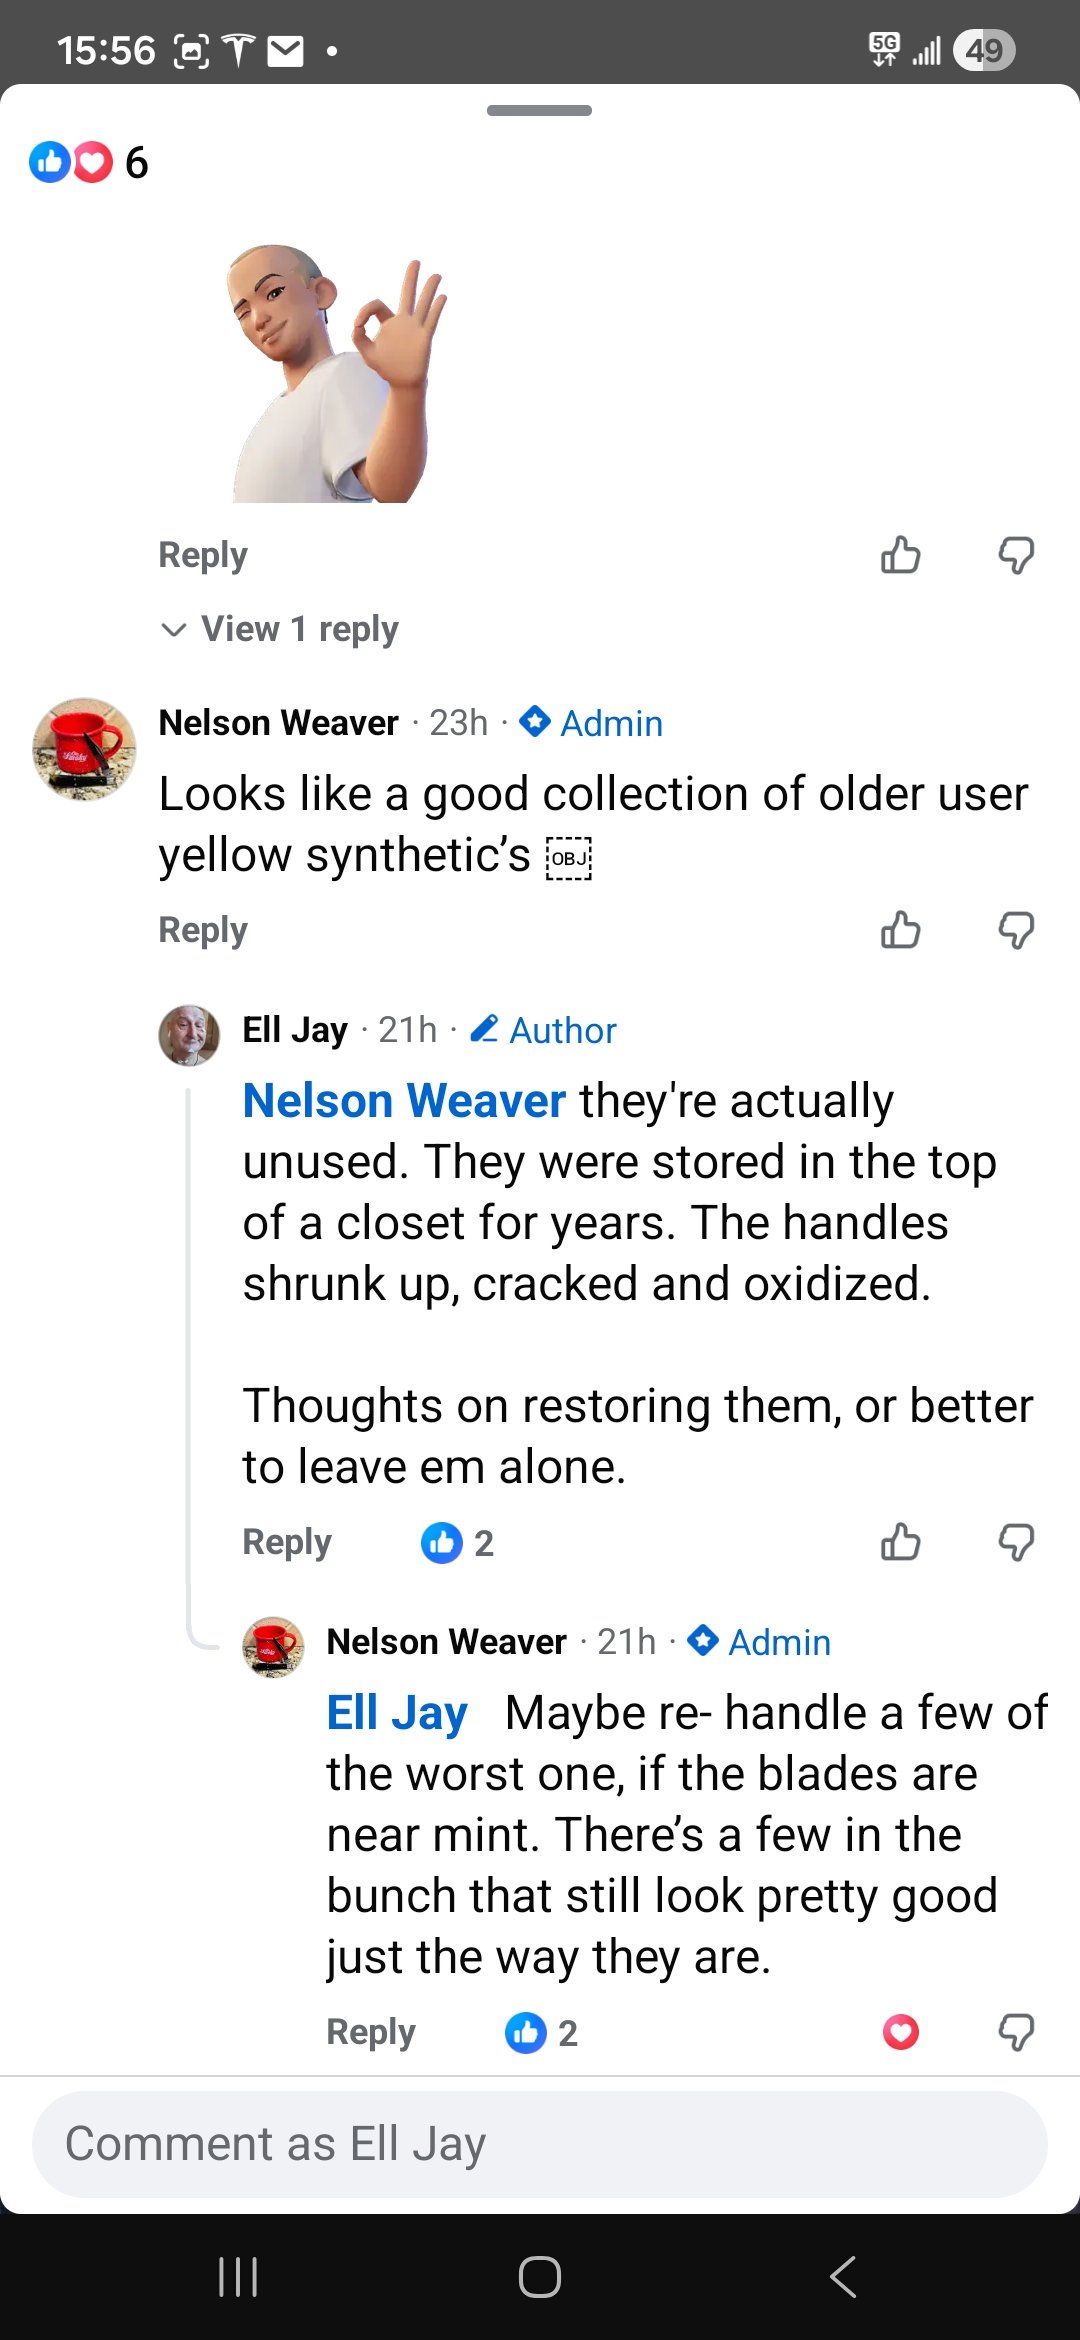Like Ell Jay's reply about unused handles

900,1542
